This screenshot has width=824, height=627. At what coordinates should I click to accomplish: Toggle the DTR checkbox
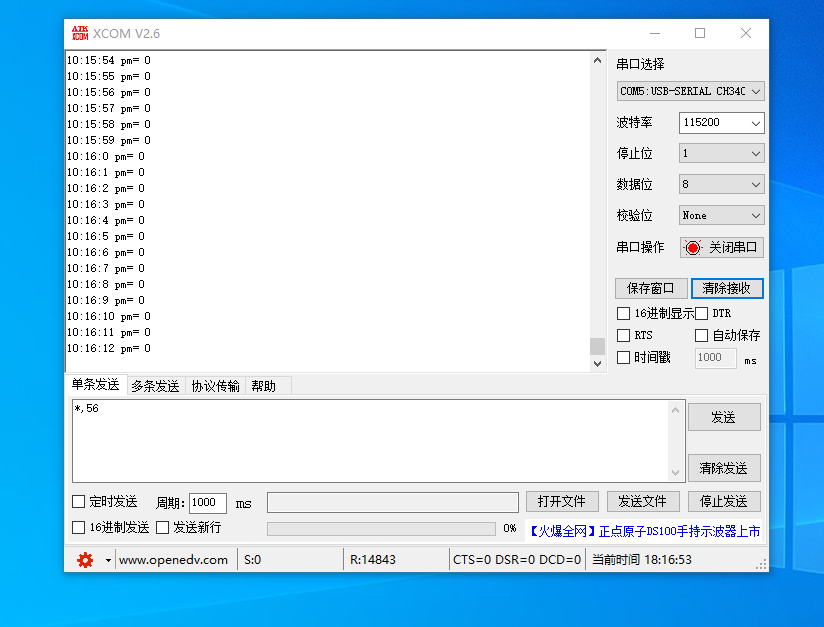coord(702,314)
